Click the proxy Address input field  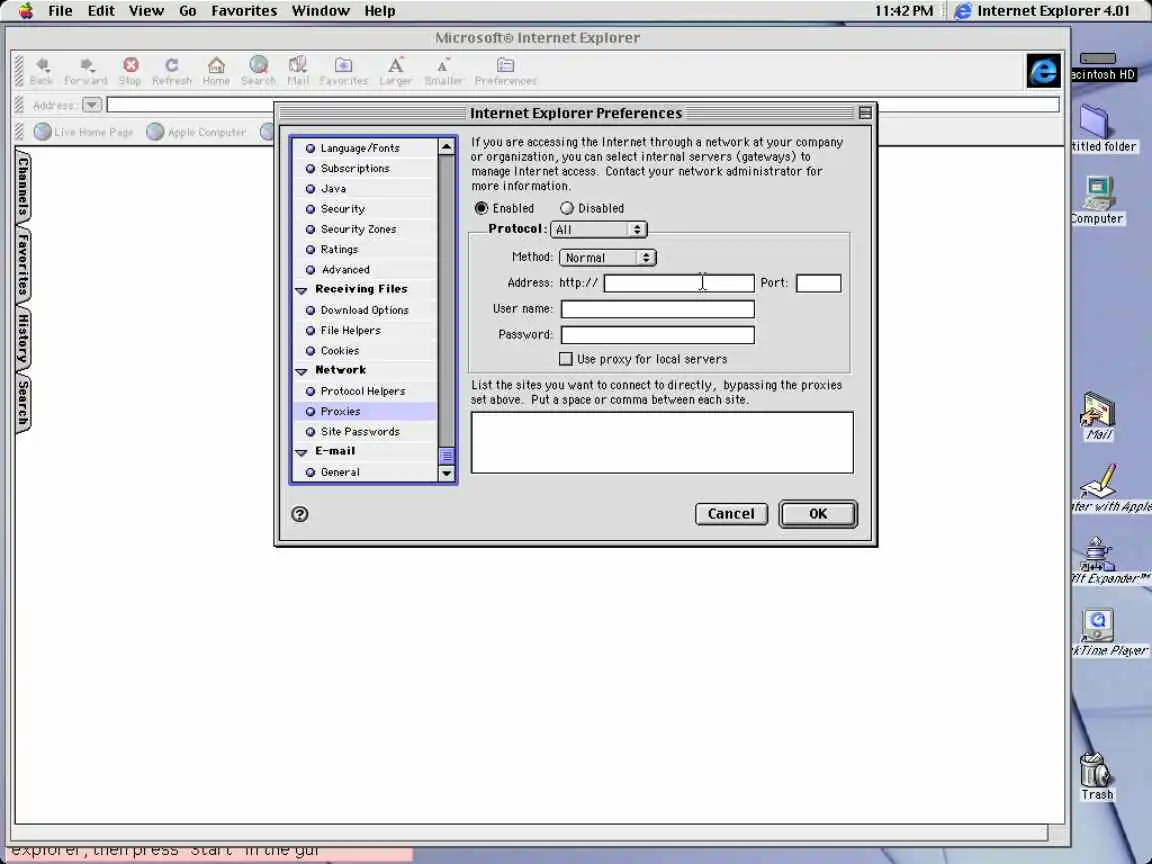click(679, 283)
